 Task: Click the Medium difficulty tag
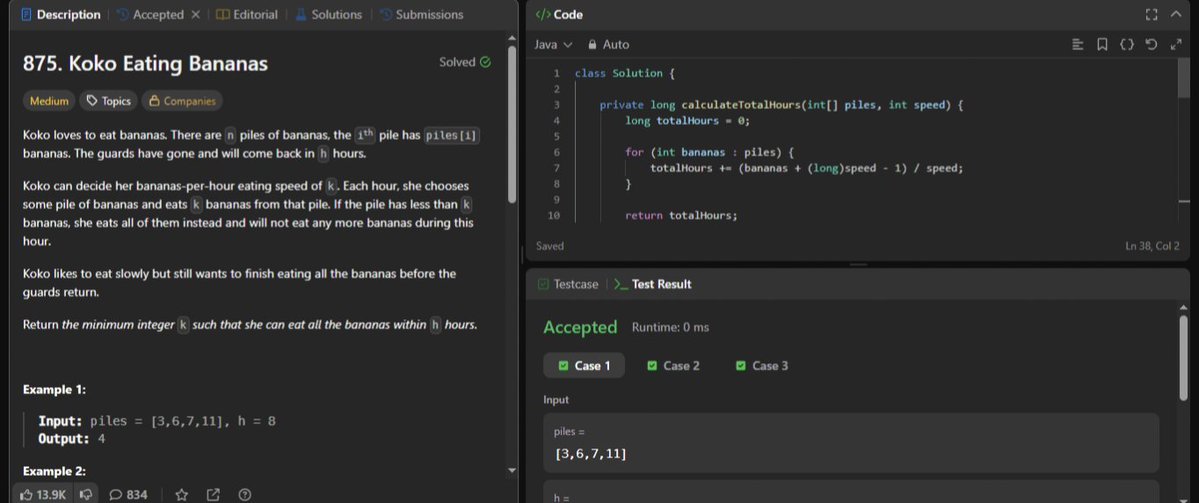(x=49, y=100)
